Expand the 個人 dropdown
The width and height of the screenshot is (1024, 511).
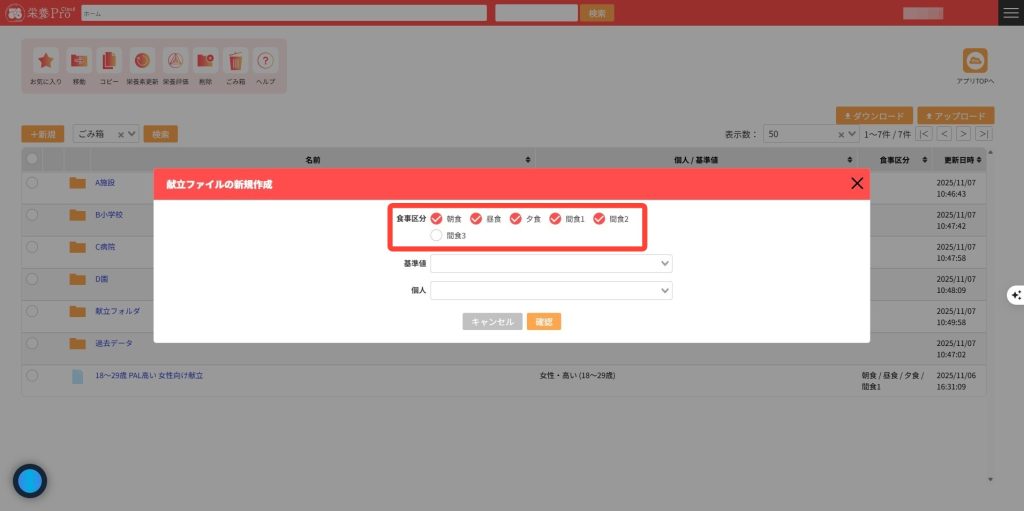pos(551,290)
